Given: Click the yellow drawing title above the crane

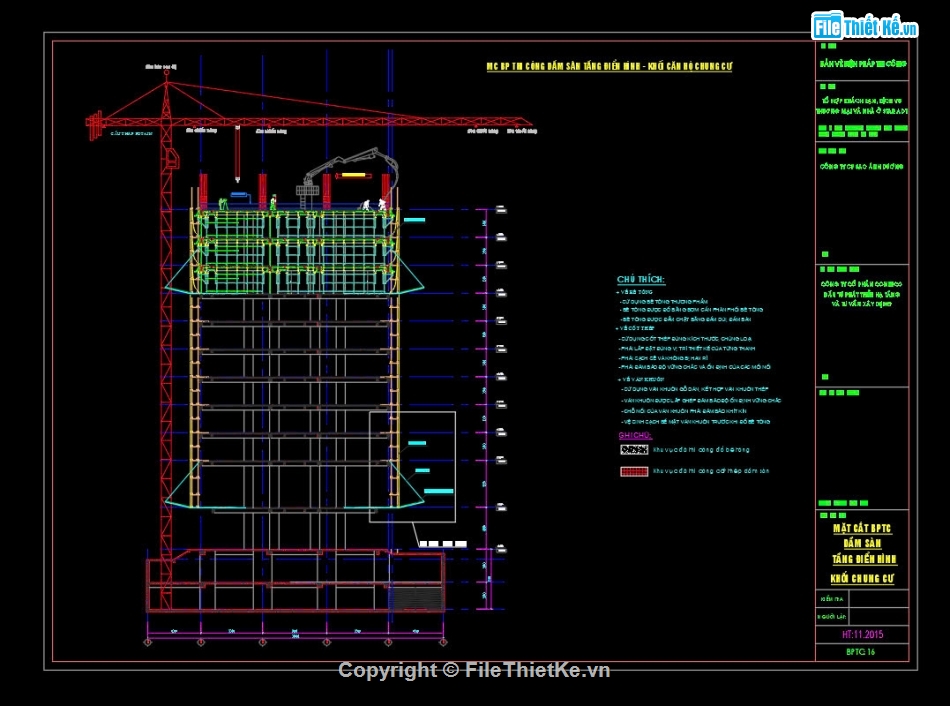Looking at the screenshot, I should pos(609,66).
